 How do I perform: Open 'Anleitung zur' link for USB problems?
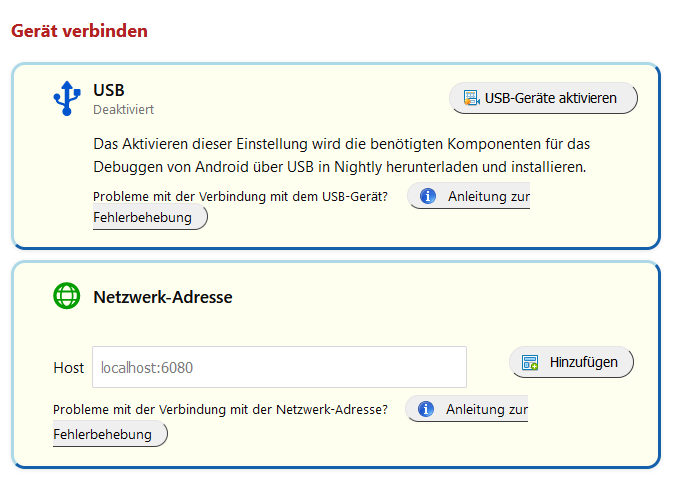tap(487, 196)
